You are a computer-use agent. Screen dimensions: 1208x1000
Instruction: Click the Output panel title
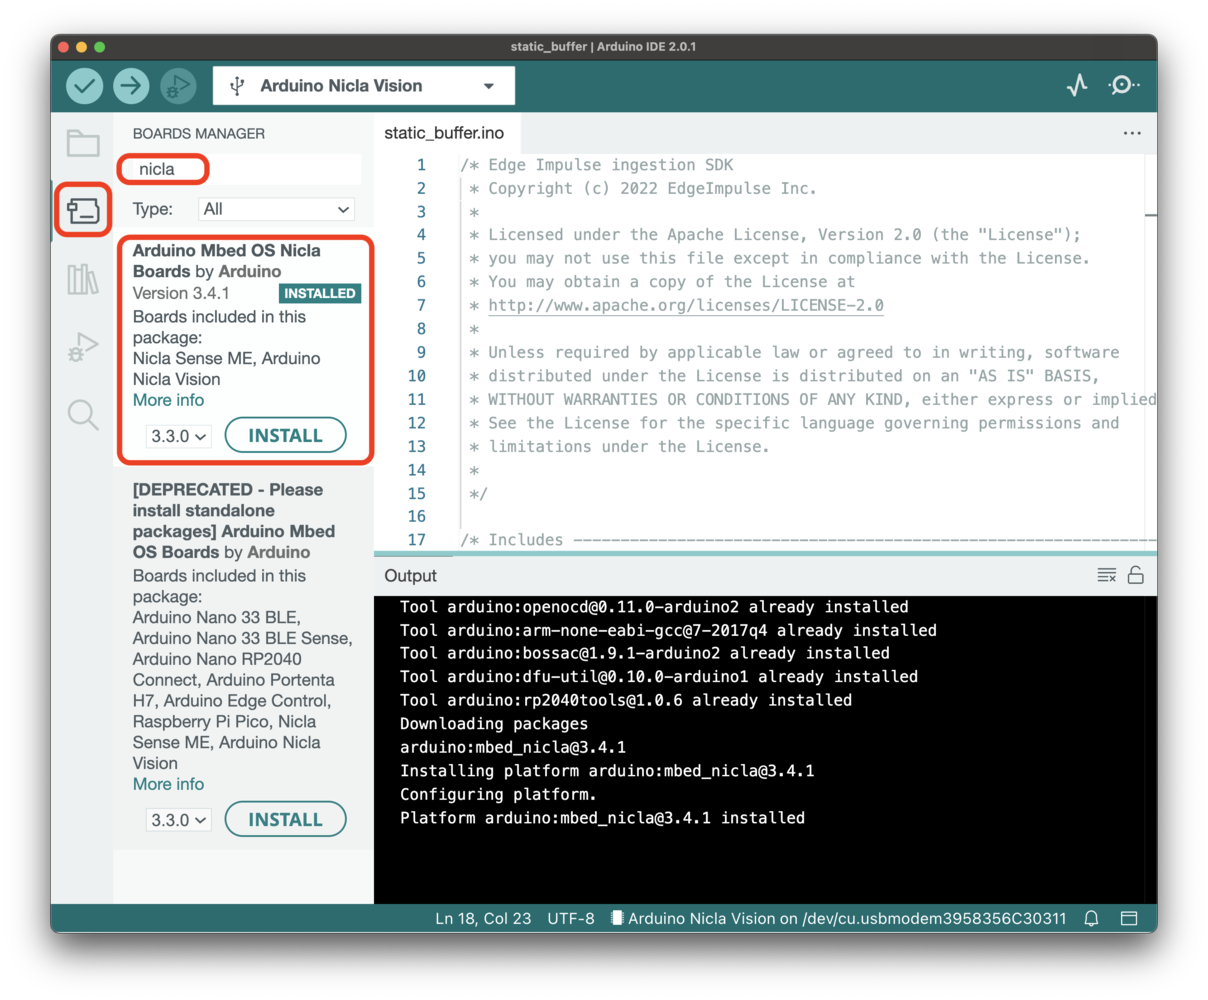tap(410, 575)
